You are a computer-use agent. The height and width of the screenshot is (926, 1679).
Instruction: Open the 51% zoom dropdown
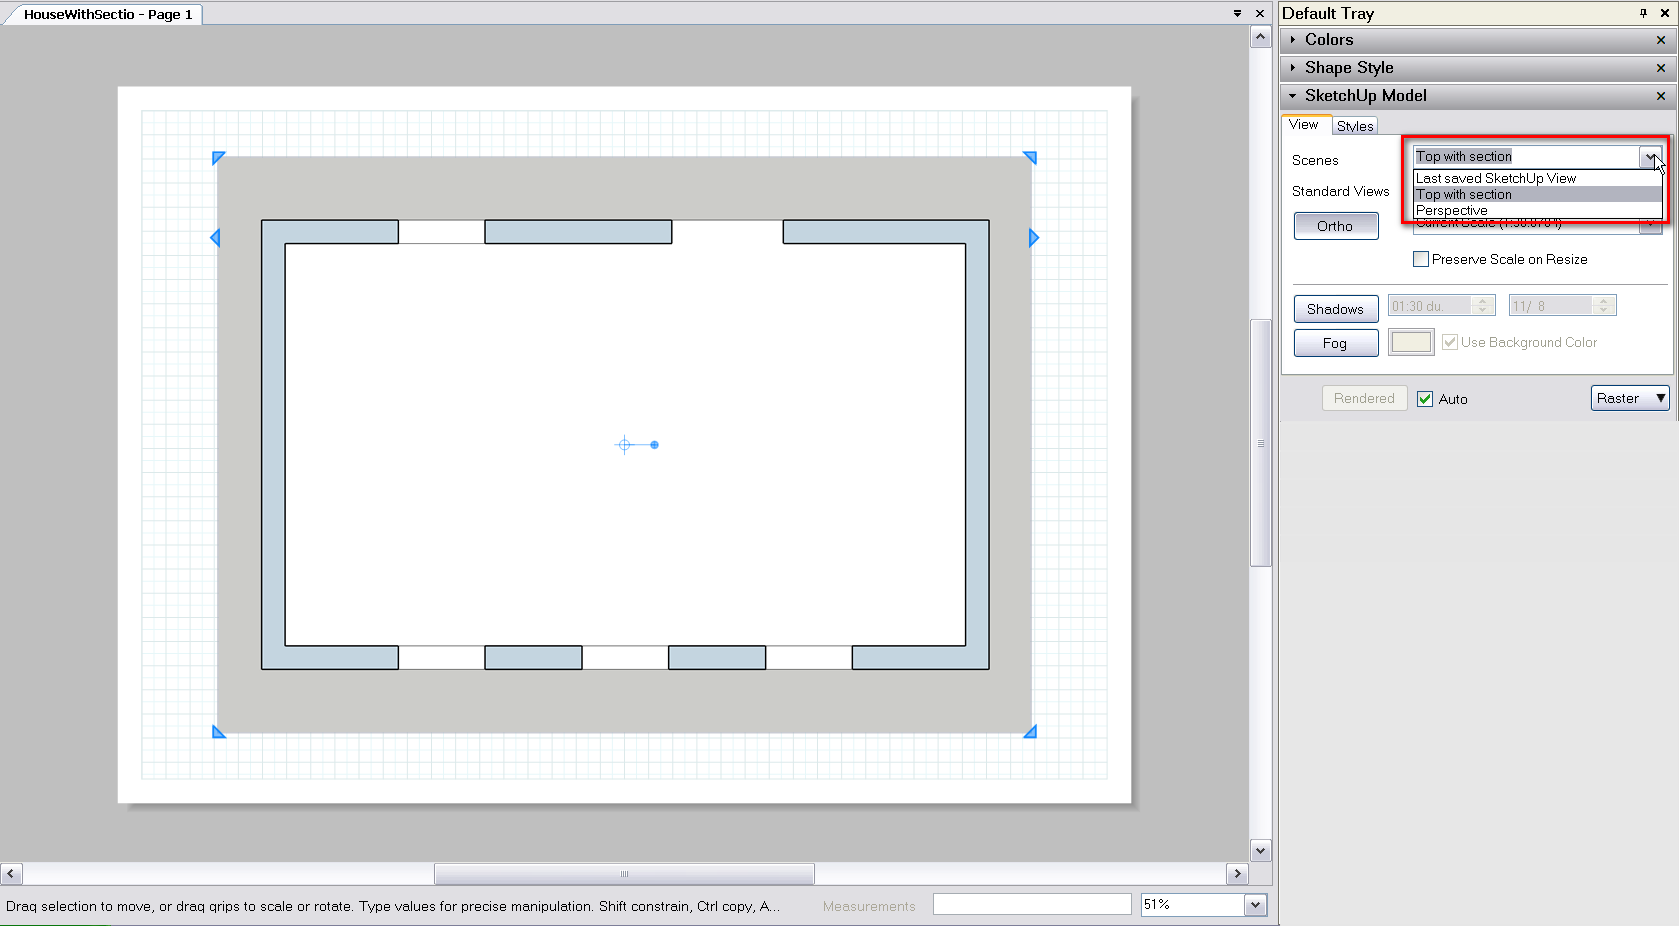point(1255,905)
